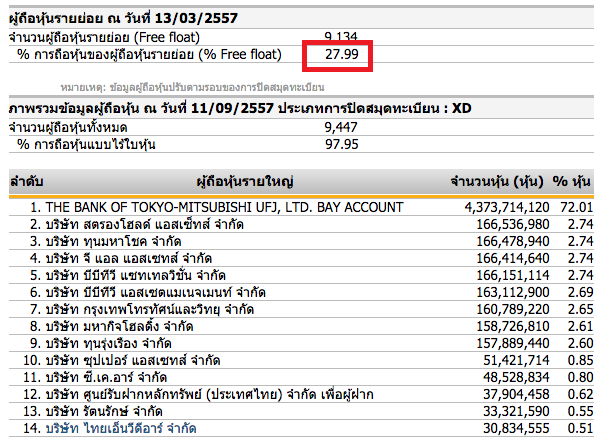Click share count 48,528,834
This screenshot has width=606, height=443.
point(516,377)
